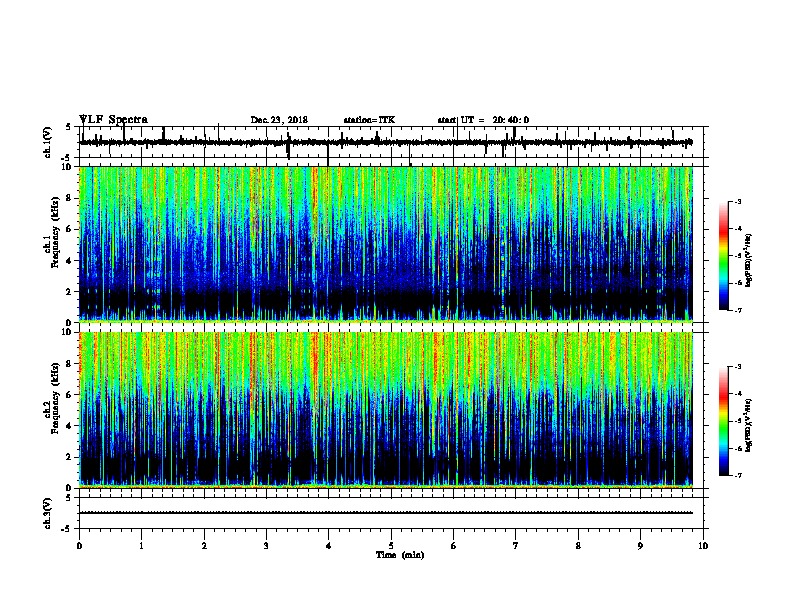The image size is (792, 612).
Task: Click the "6" kHz tick on ch.2 frequency axis
Action: [x=71, y=395]
